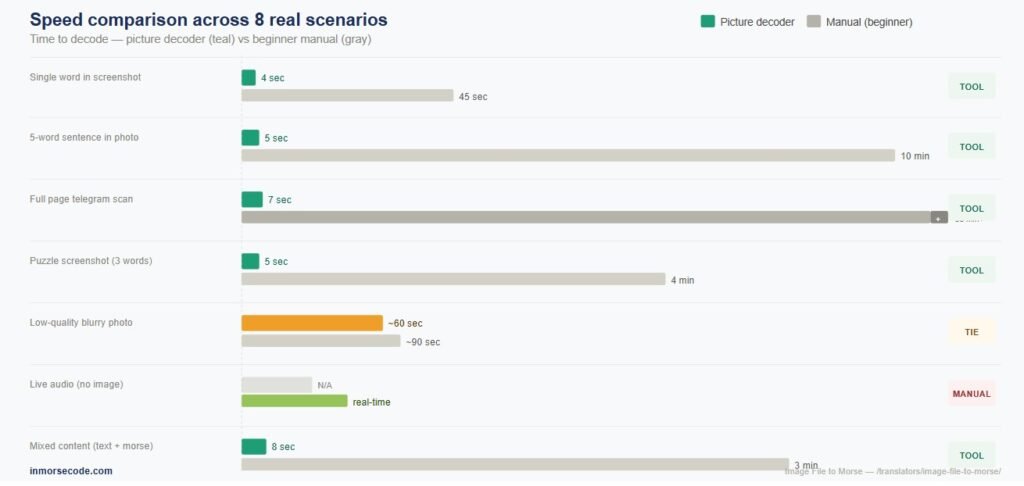Select the TIE badge for blurry photo
The height and width of the screenshot is (486, 1024).
(x=971, y=331)
